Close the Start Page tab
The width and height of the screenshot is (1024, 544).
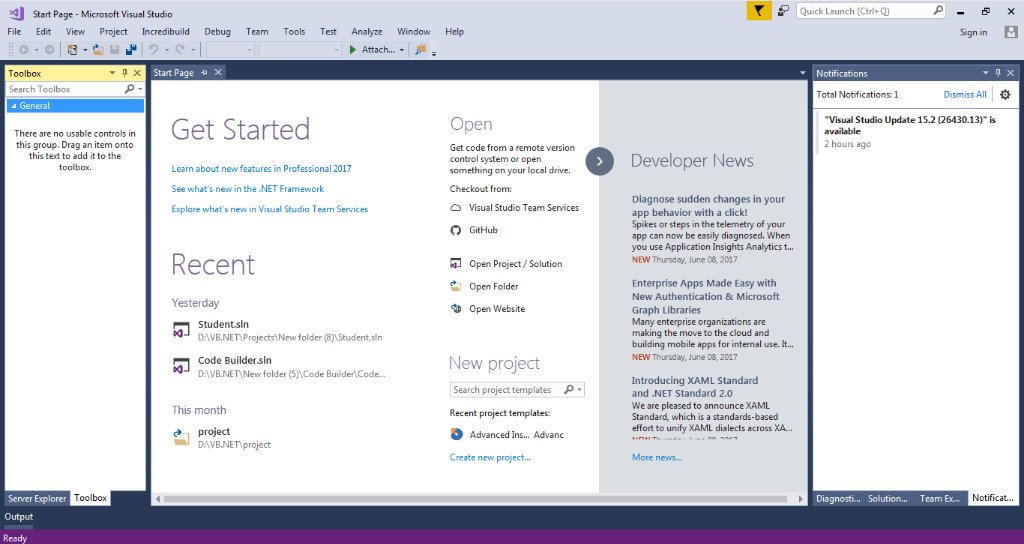[218, 72]
